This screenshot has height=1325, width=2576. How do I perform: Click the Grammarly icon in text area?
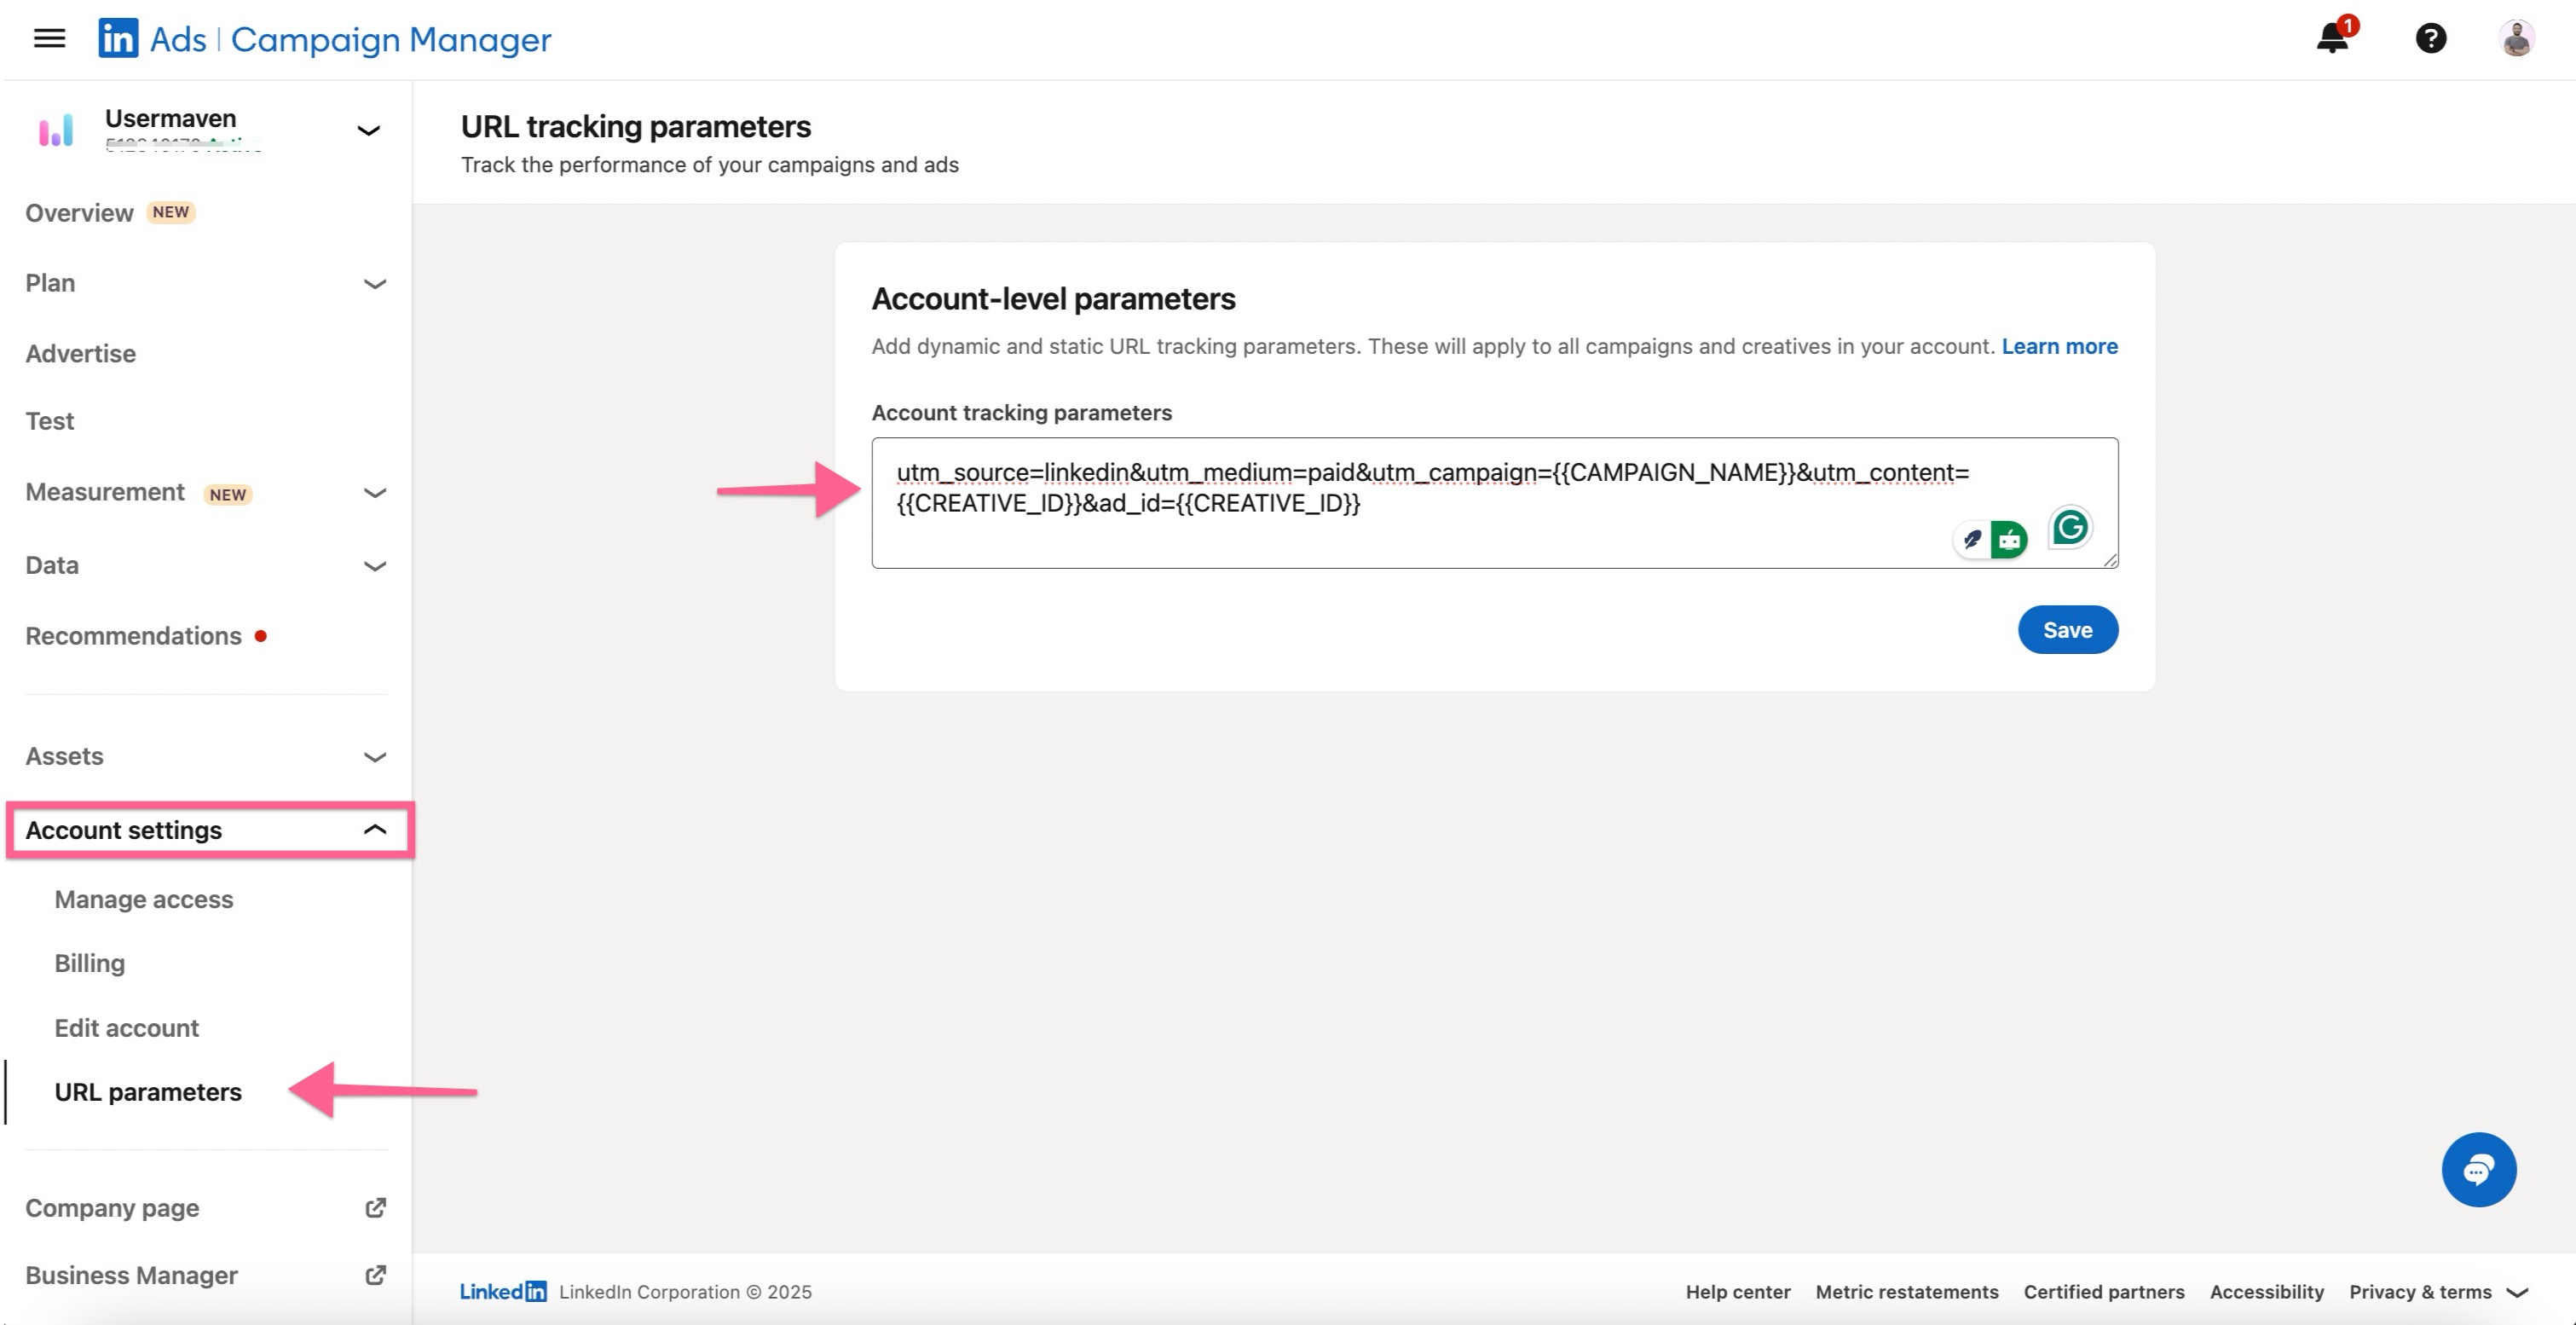pos(2070,527)
